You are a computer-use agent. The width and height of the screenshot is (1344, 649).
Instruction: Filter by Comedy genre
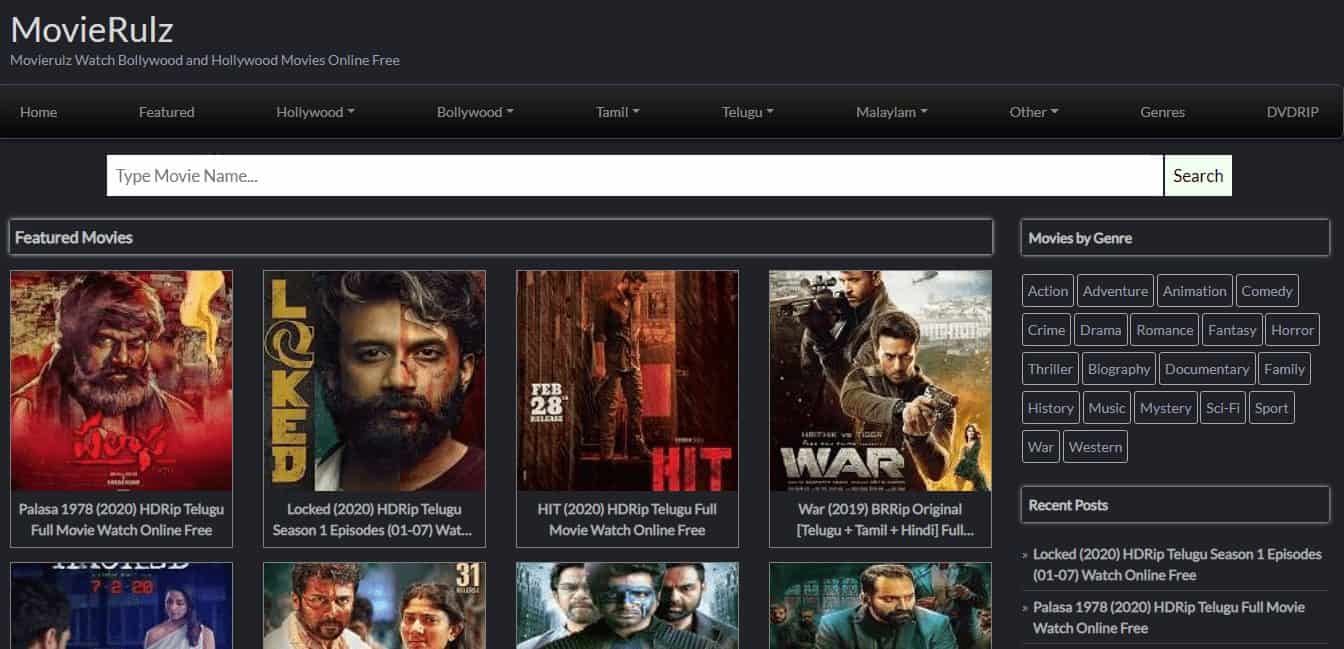(1267, 291)
